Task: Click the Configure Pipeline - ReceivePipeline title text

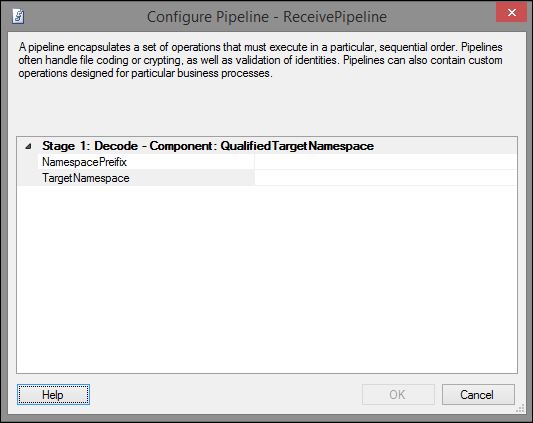Action: 267,17
